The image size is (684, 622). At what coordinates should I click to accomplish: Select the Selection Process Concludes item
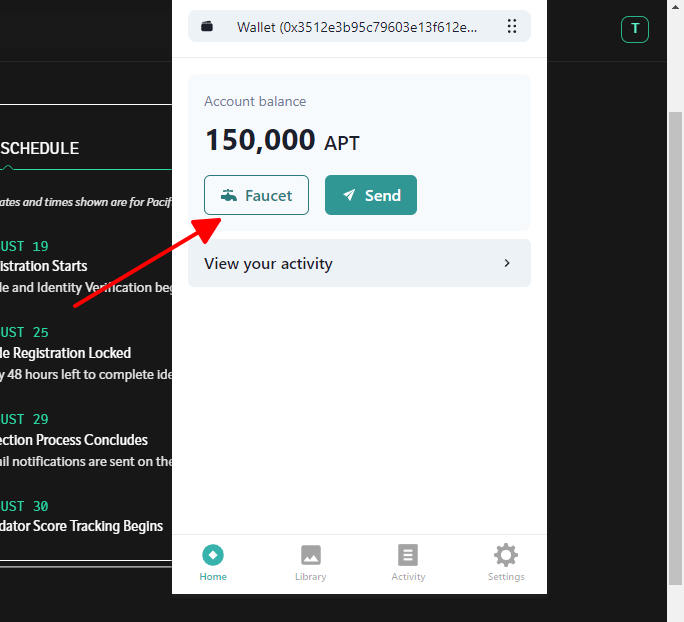[x=74, y=440]
